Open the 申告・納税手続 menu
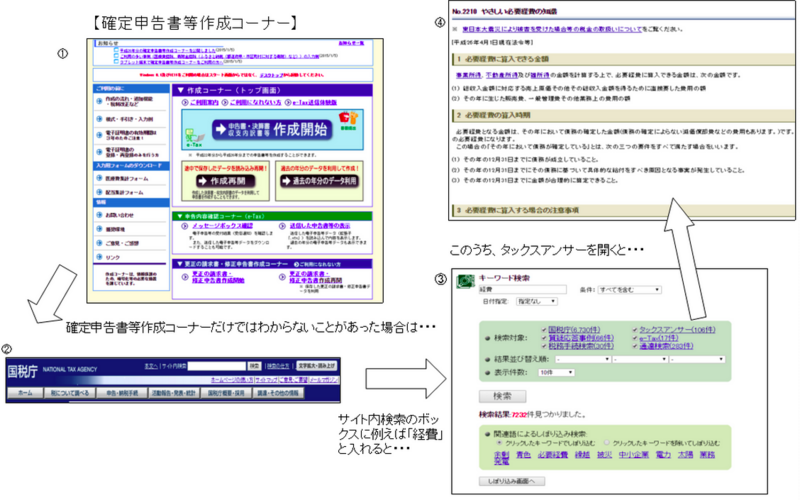This screenshot has width=800, height=500. coord(122,393)
